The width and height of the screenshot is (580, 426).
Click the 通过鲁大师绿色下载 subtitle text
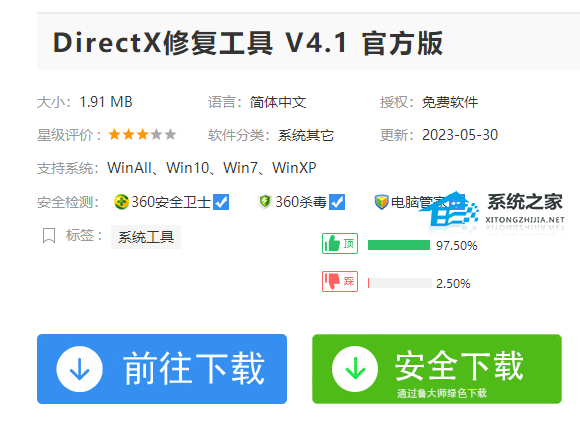442,393
